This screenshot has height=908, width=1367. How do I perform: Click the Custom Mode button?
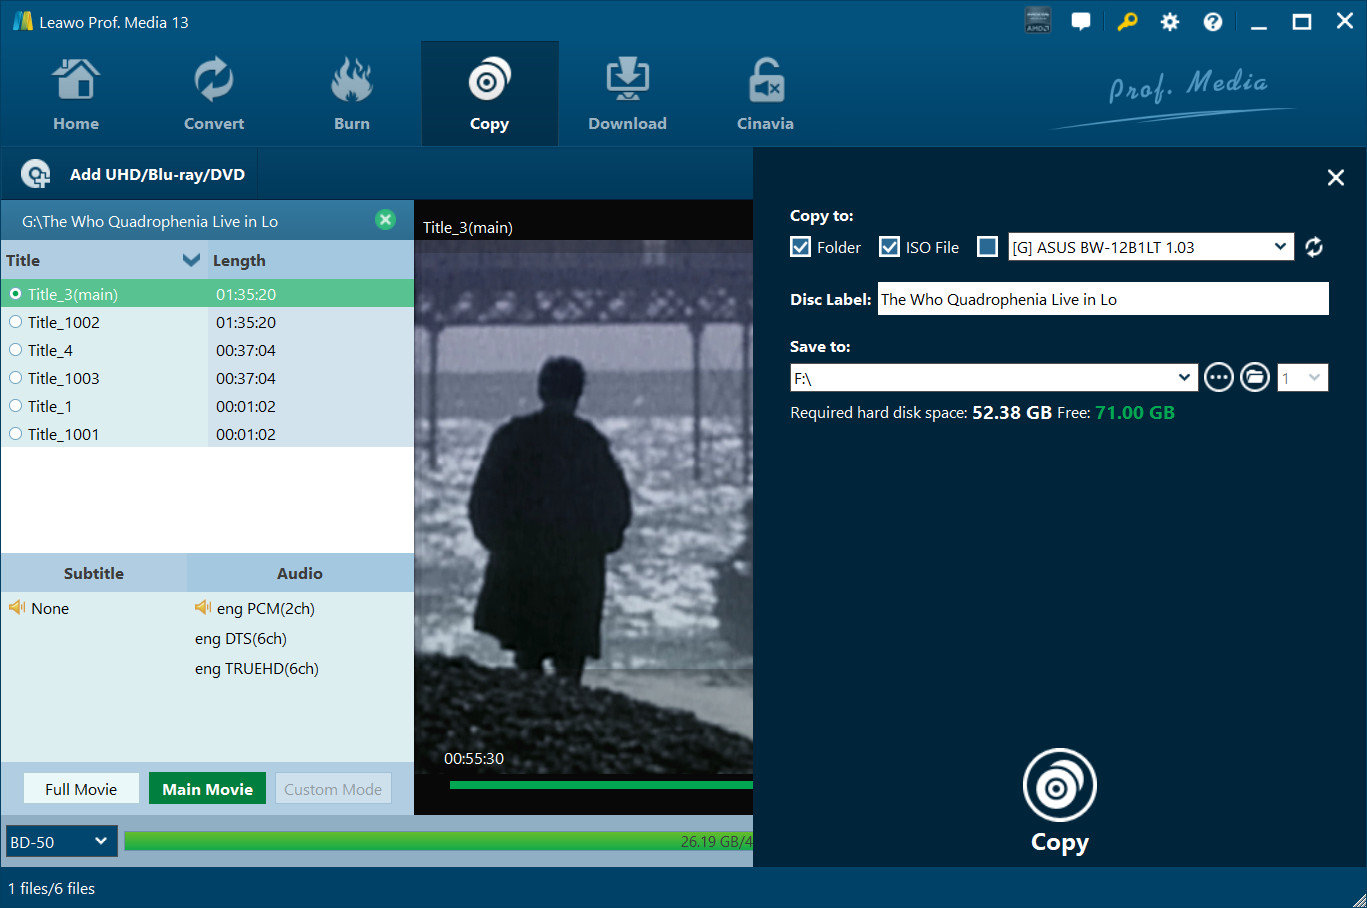point(333,789)
